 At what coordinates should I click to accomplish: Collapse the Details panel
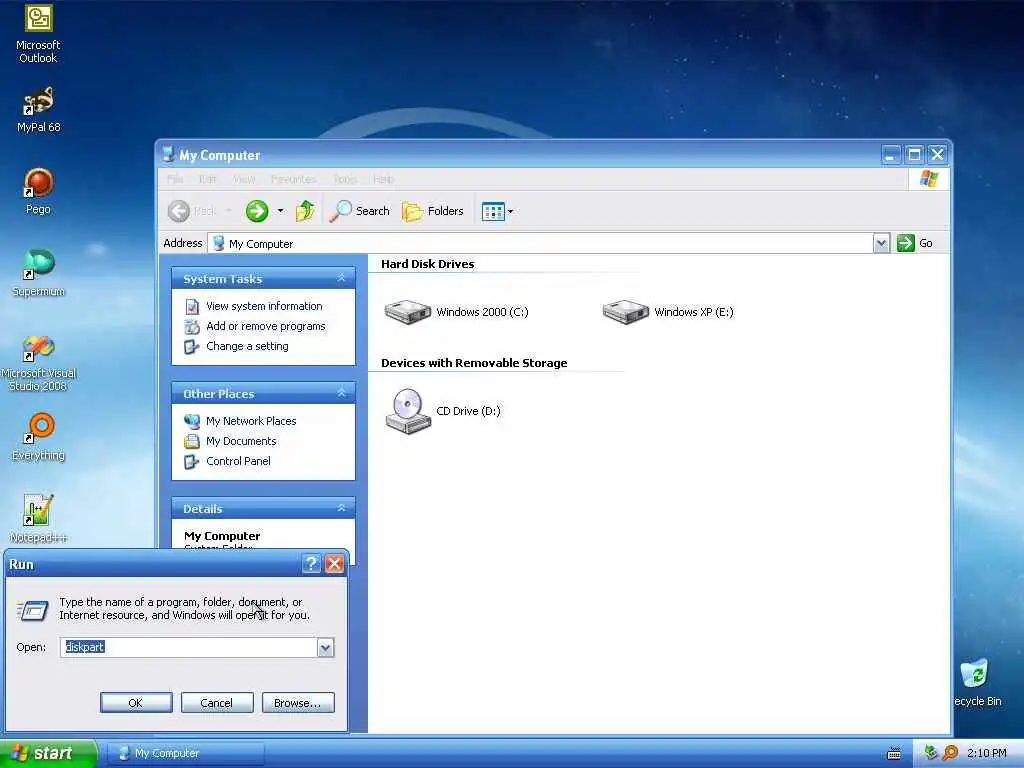click(341, 508)
